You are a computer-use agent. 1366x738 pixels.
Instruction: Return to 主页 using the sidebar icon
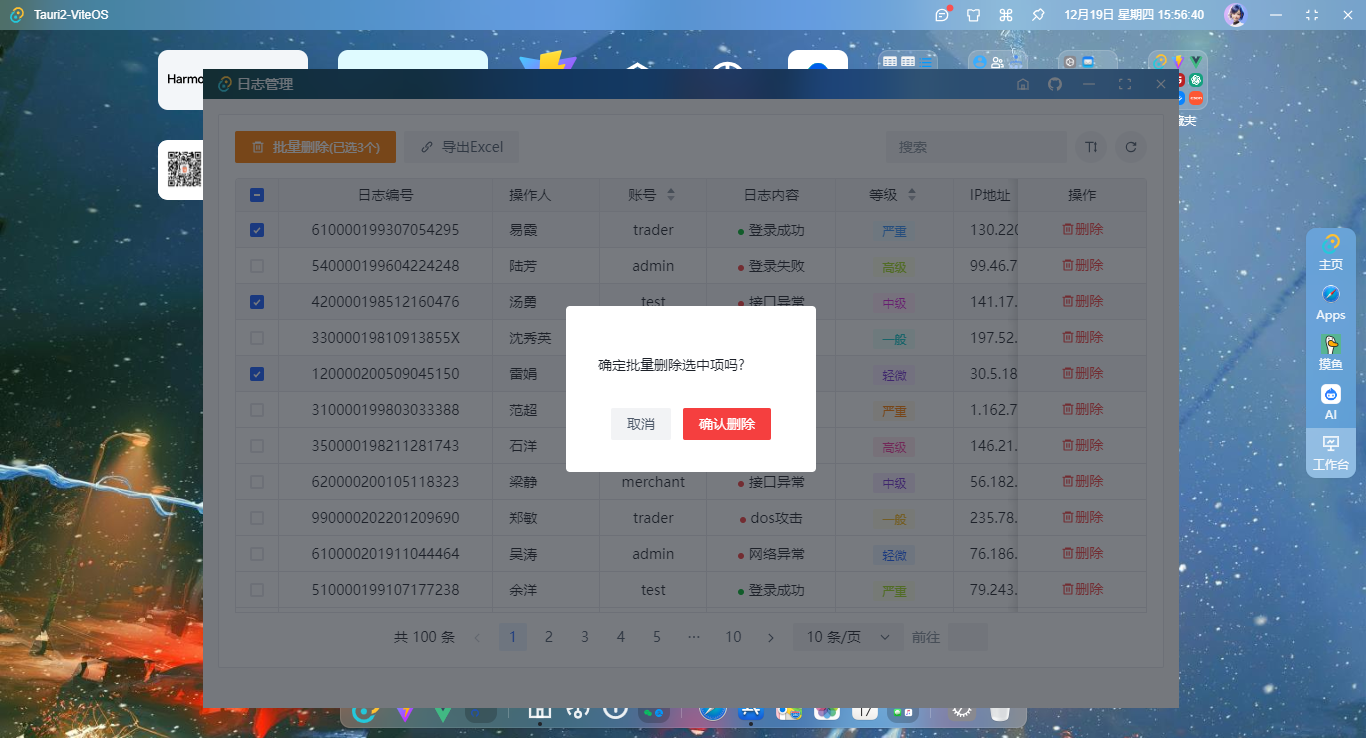click(1330, 251)
